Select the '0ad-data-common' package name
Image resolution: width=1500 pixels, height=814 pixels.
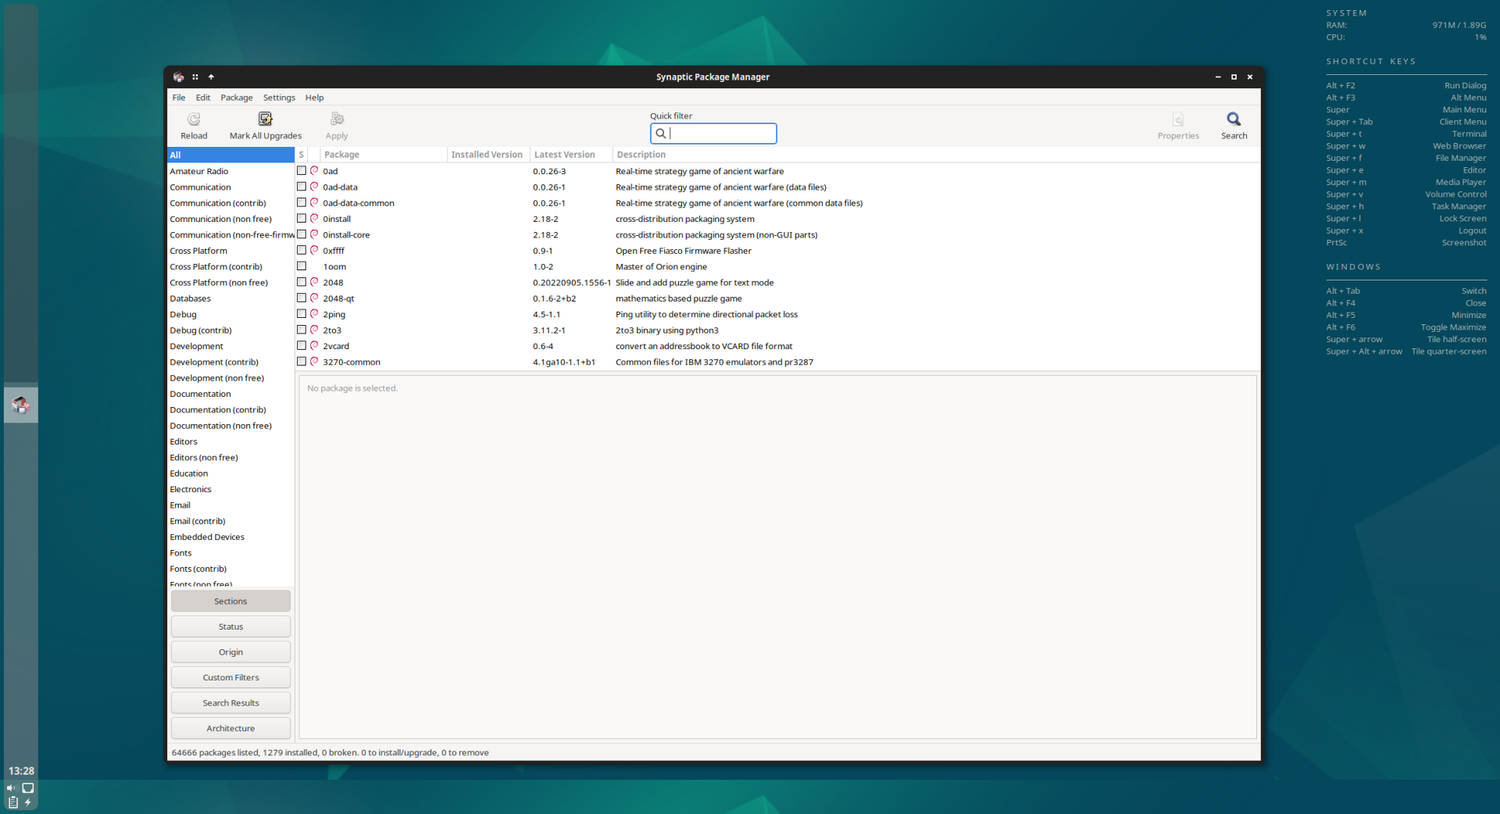[358, 203]
